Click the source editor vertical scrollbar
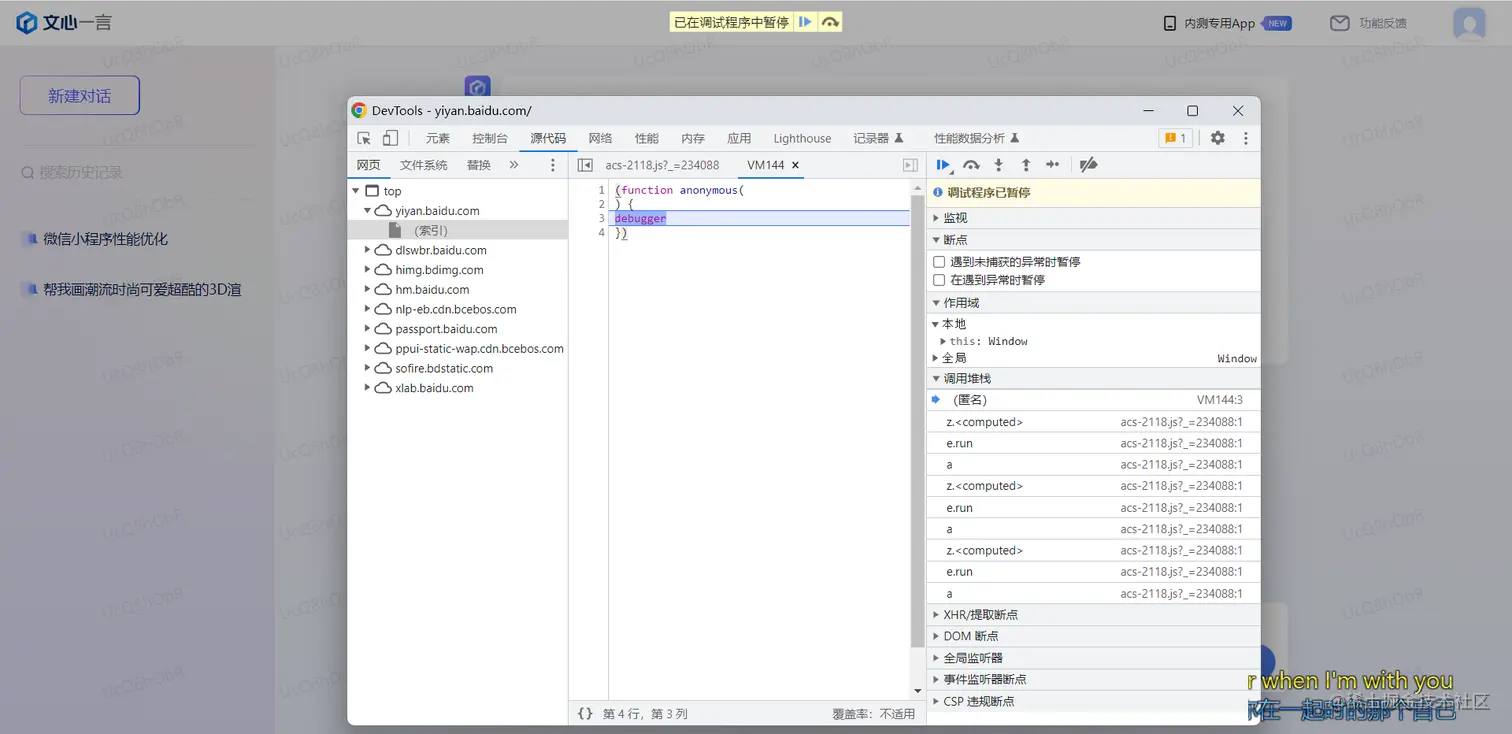This screenshot has height=734, width=1512. pyautogui.click(x=917, y=420)
